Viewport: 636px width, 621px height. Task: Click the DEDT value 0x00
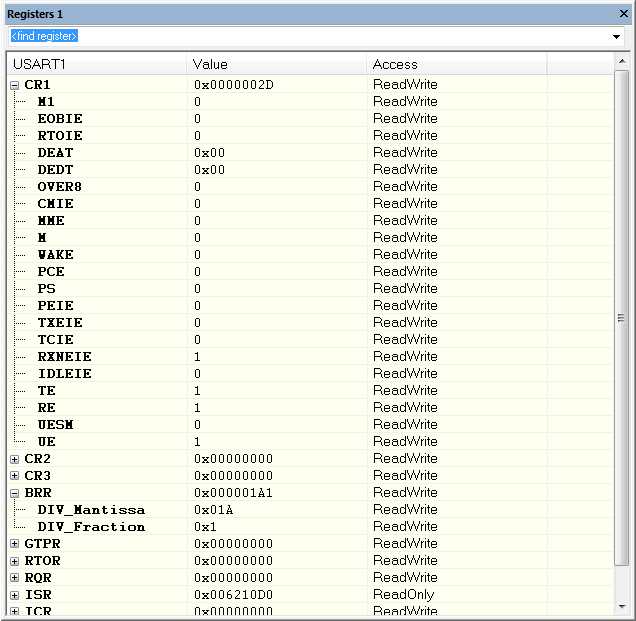(x=209, y=170)
